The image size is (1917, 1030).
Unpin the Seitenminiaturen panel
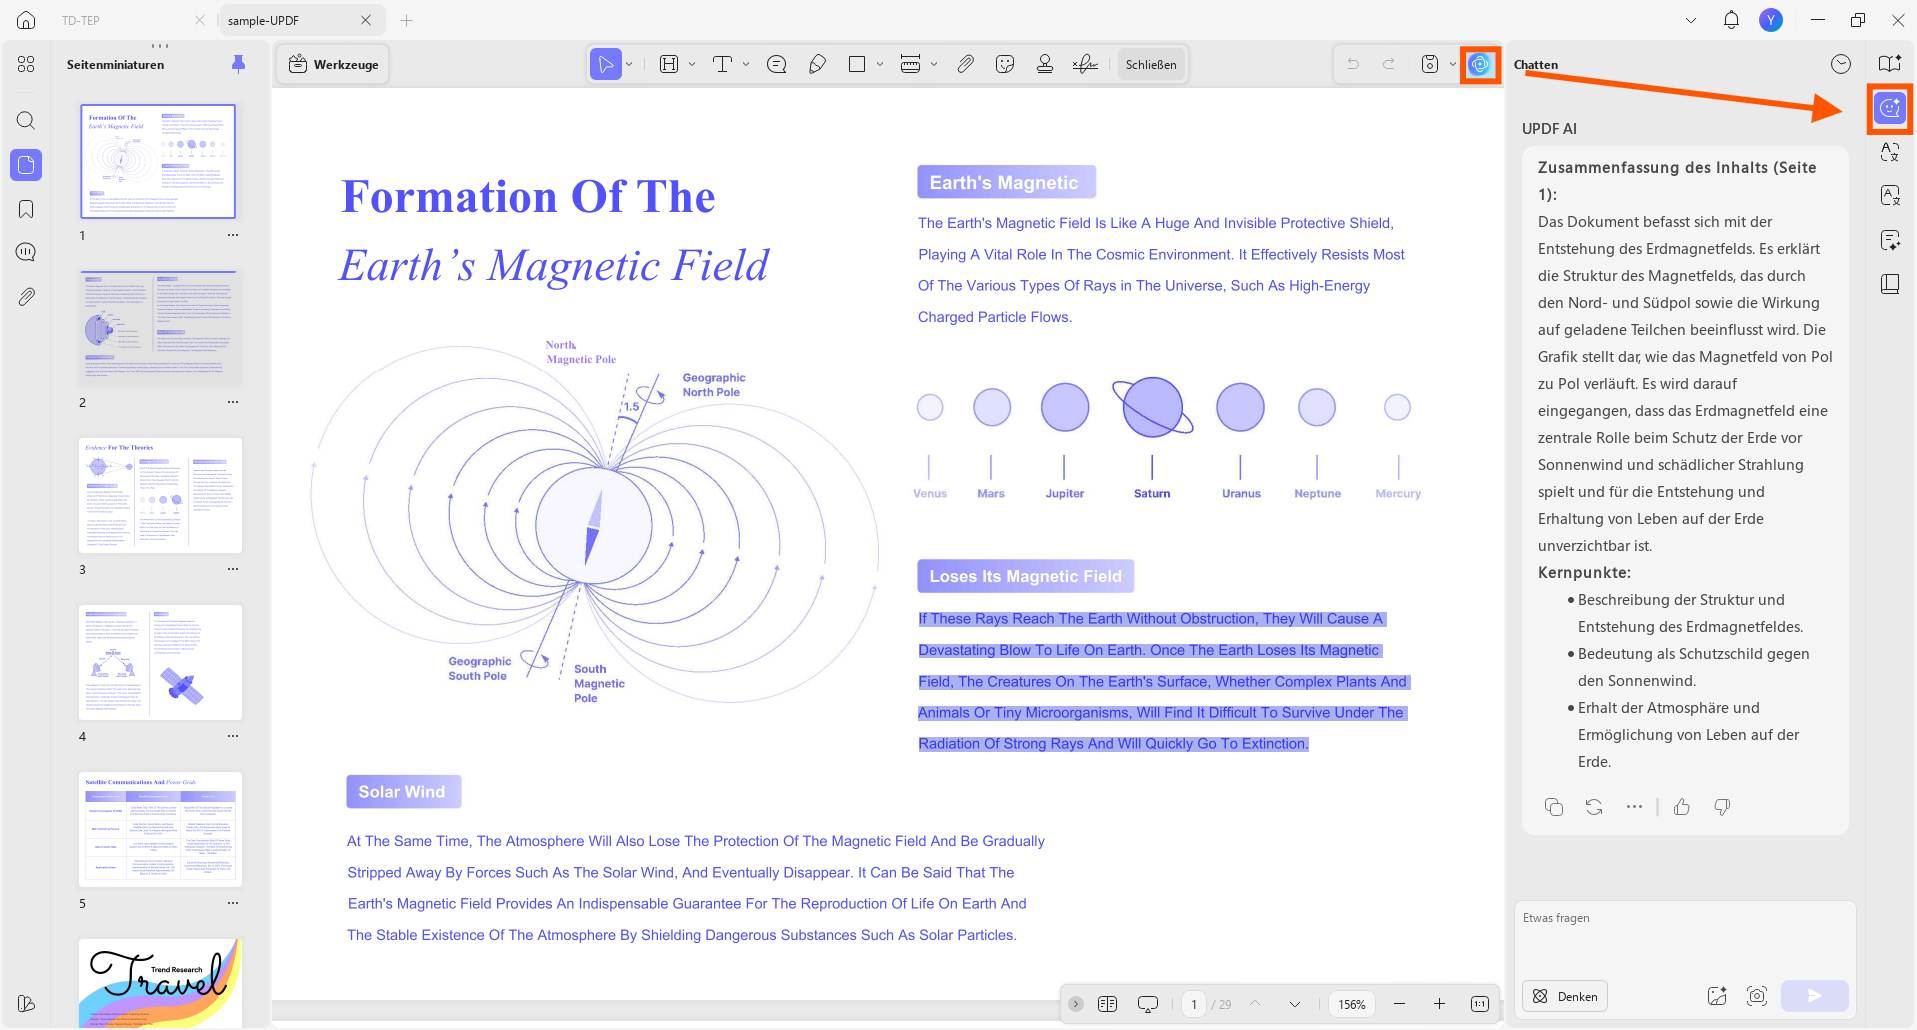(238, 64)
